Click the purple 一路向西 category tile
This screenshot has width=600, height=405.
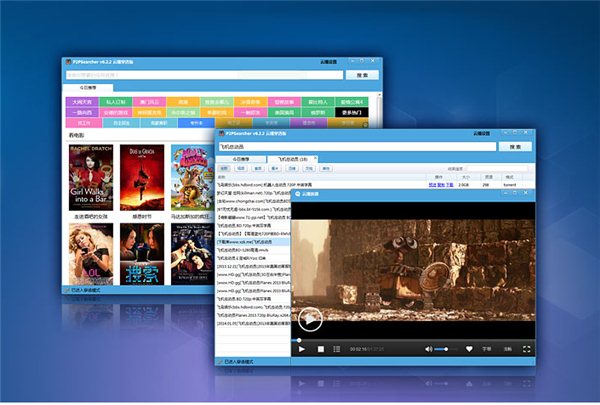tap(82, 113)
